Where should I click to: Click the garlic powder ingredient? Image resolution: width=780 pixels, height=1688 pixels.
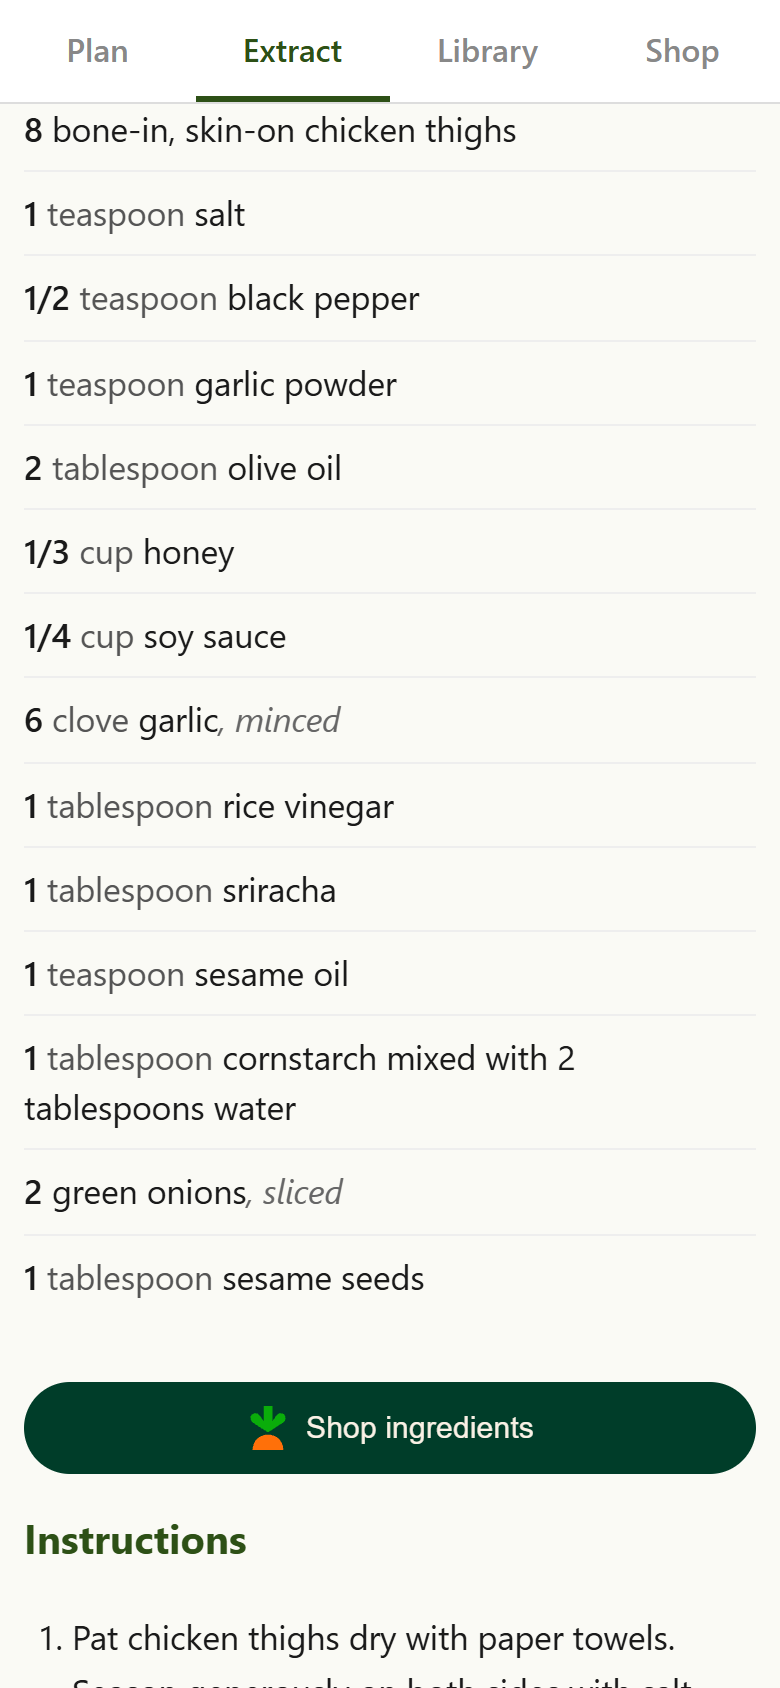click(211, 385)
